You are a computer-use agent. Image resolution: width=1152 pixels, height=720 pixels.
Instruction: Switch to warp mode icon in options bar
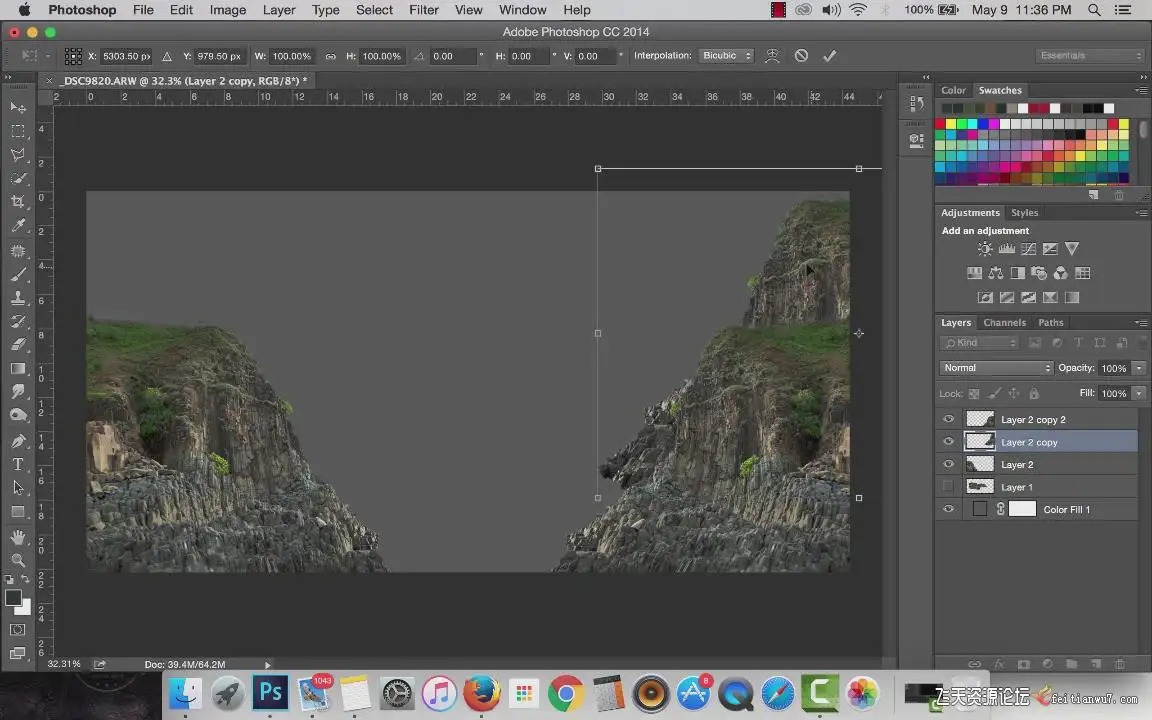coord(772,56)
